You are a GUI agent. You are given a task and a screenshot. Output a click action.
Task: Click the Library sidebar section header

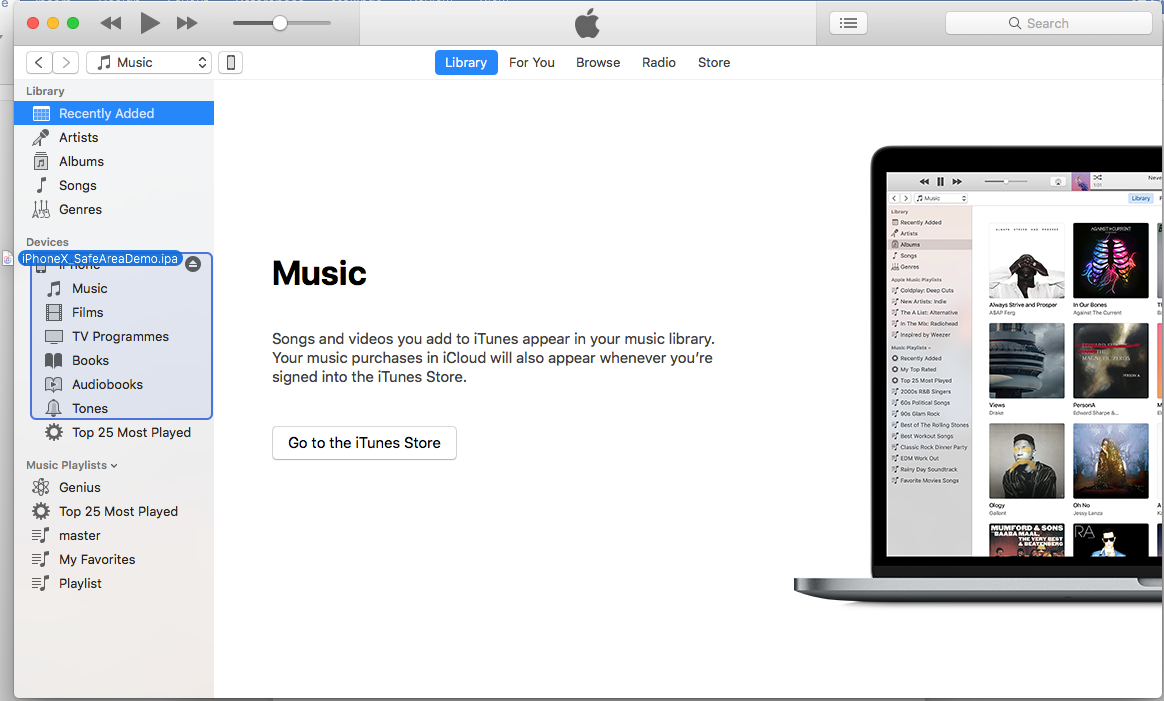pos(45,91)
